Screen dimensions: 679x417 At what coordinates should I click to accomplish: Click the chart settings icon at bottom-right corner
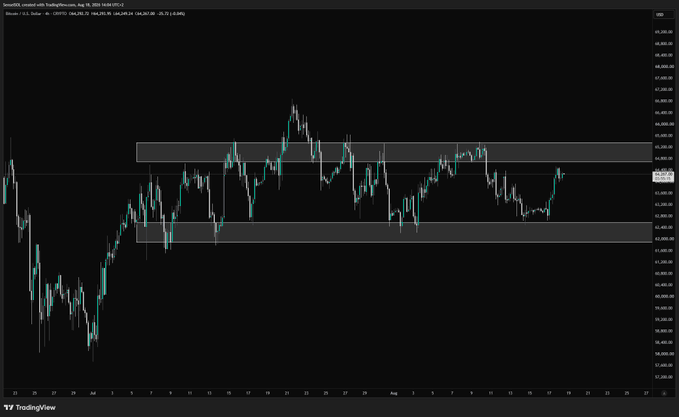coord(664,393)
